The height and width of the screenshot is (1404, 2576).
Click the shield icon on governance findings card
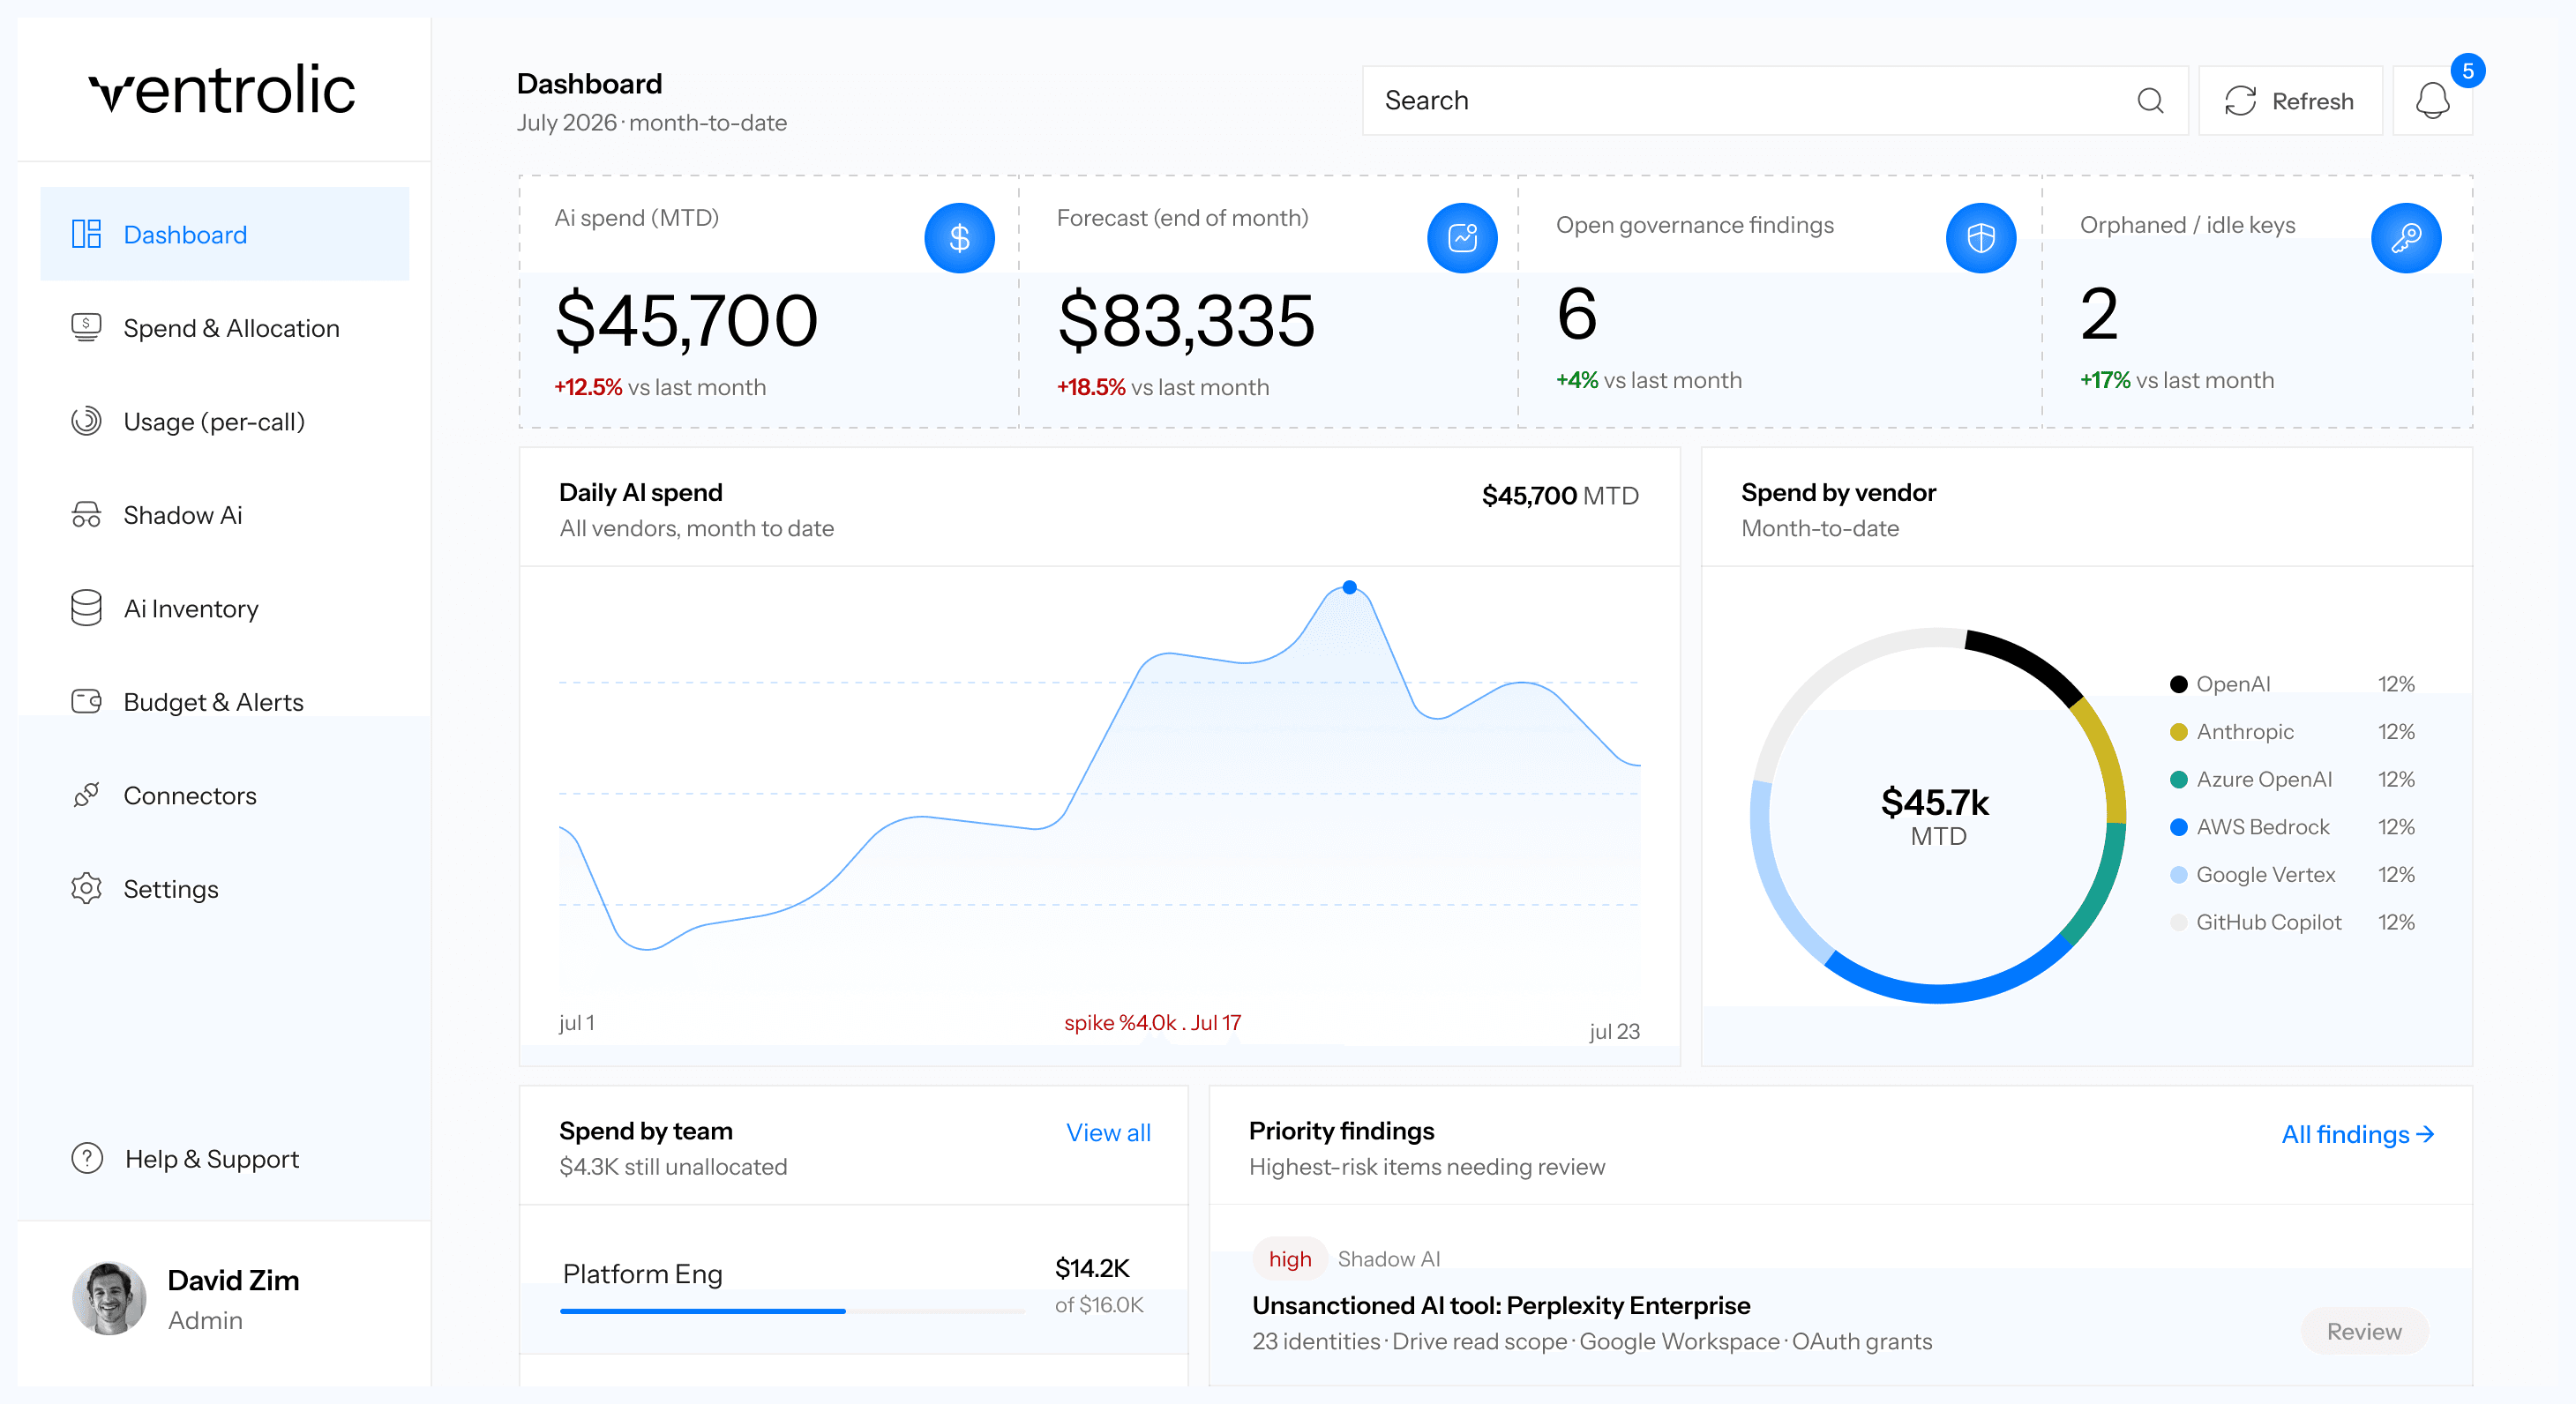(1981, 238)
